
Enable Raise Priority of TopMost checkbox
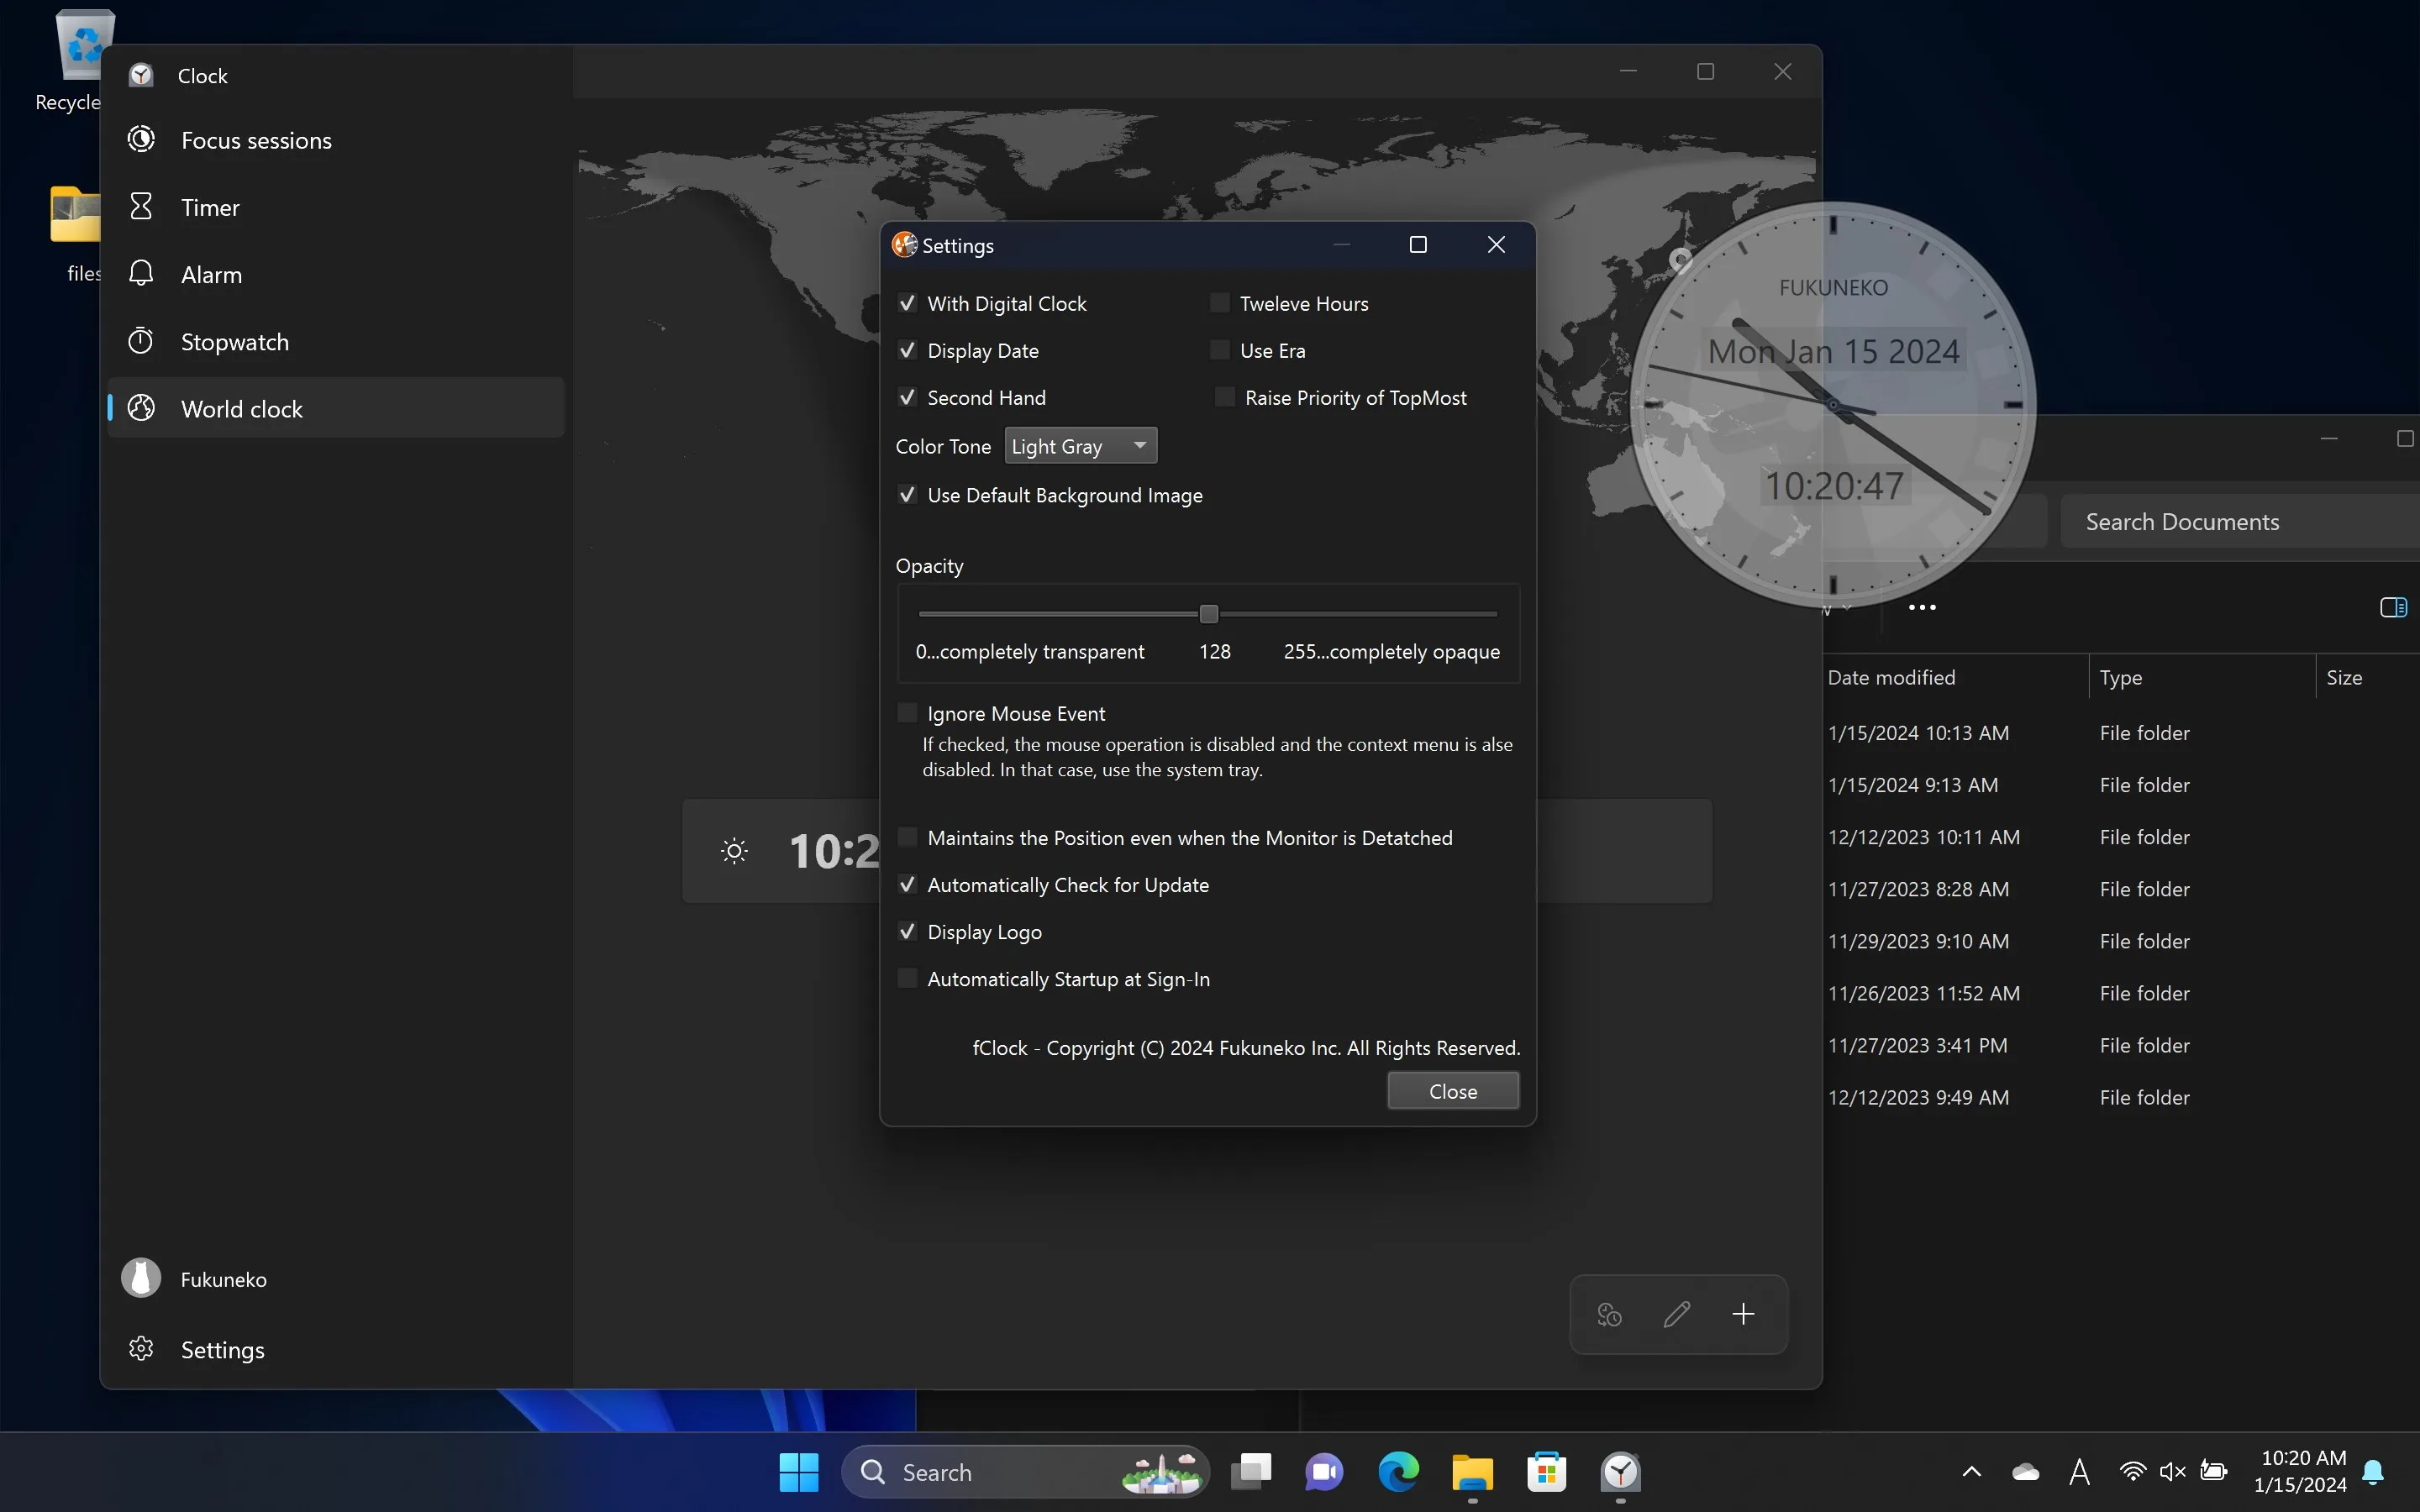1224,397
